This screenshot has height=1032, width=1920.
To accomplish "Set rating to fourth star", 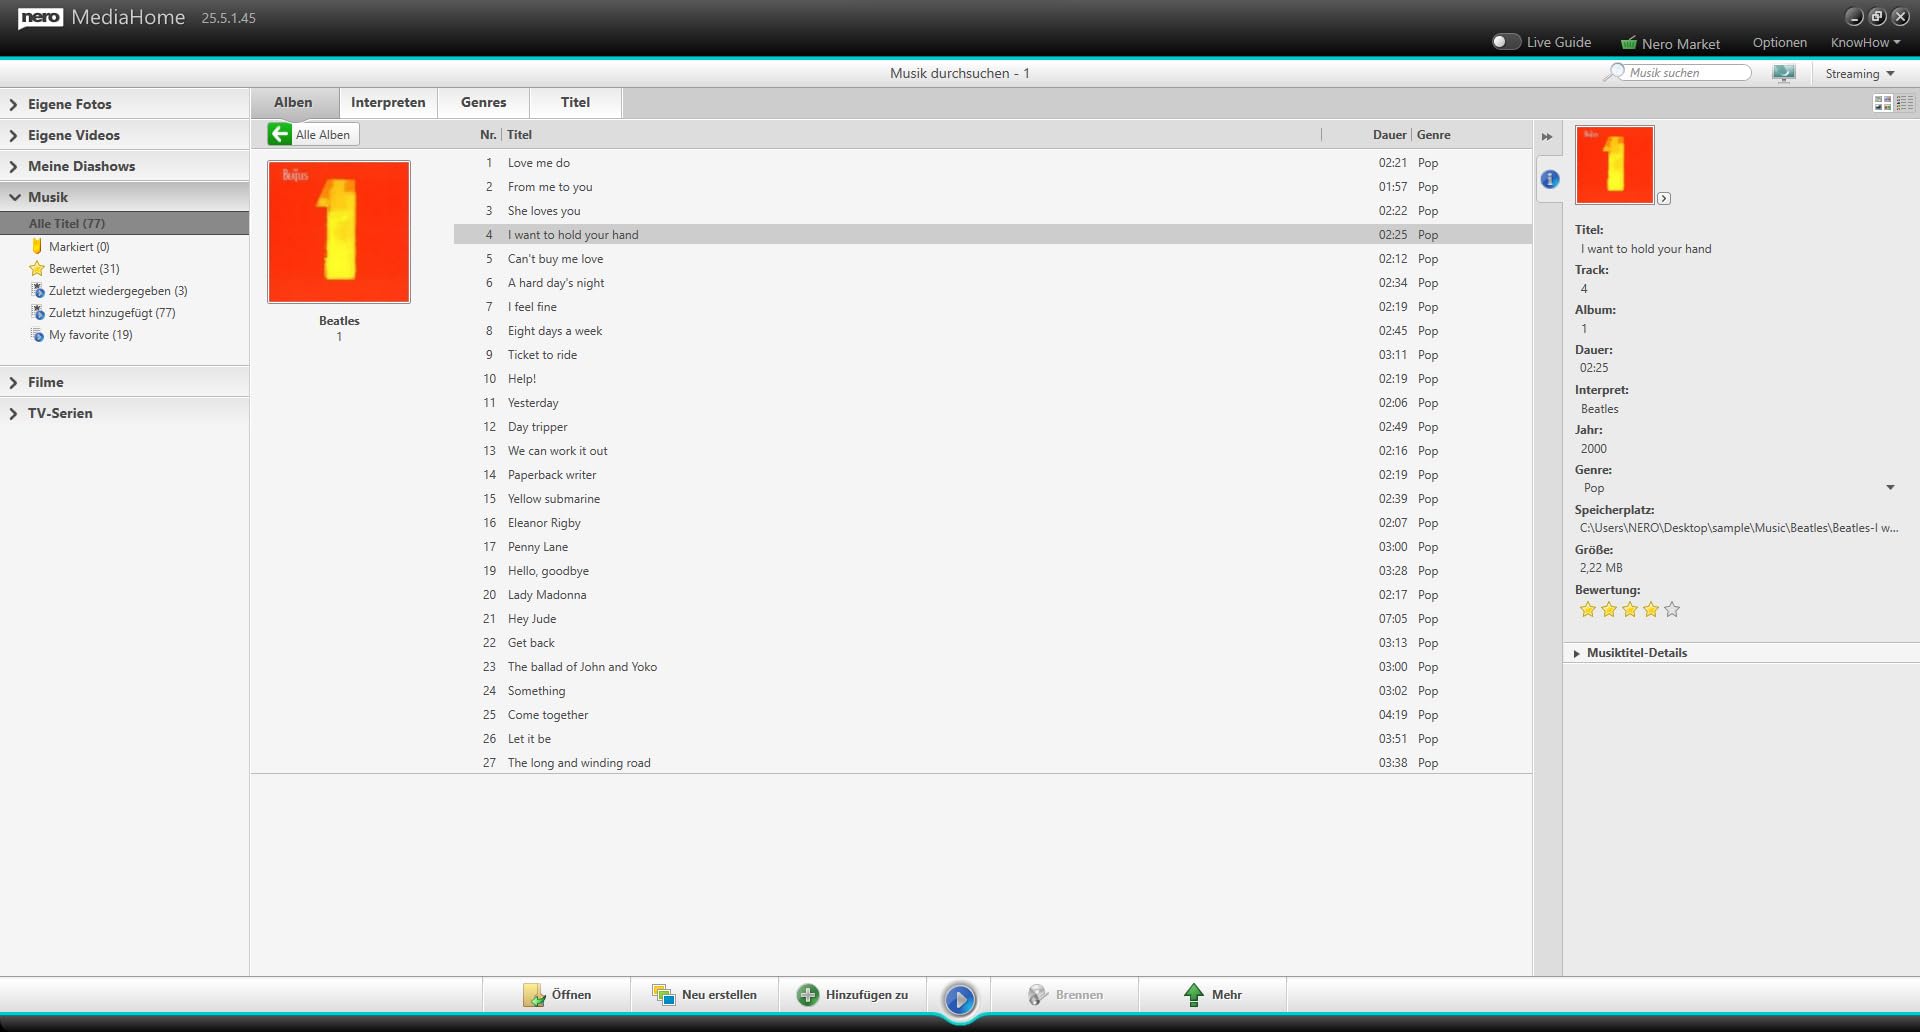I will 1651,610.
